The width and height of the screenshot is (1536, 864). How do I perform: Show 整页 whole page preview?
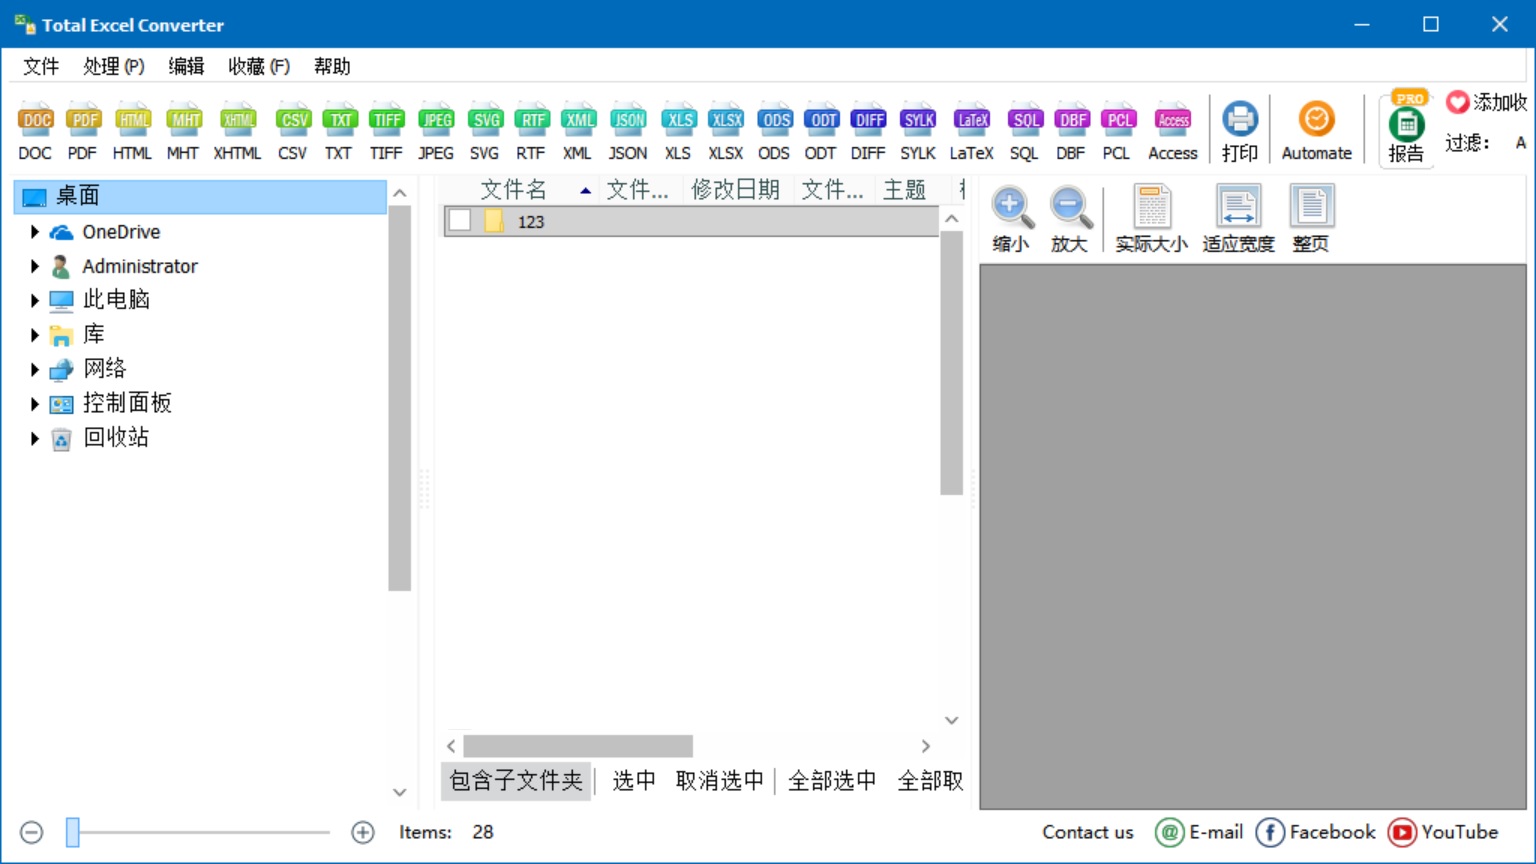pyautogui.click(x=1311, y=220)
